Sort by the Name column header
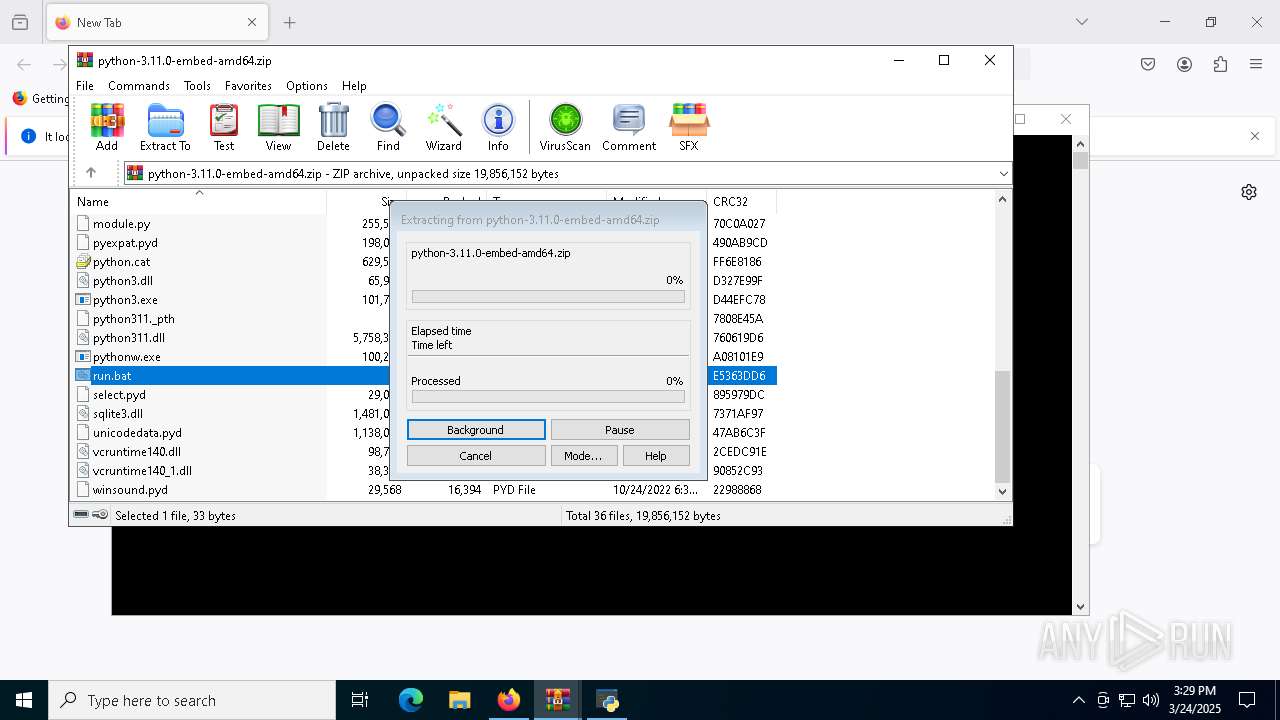 tap(199, 201)
